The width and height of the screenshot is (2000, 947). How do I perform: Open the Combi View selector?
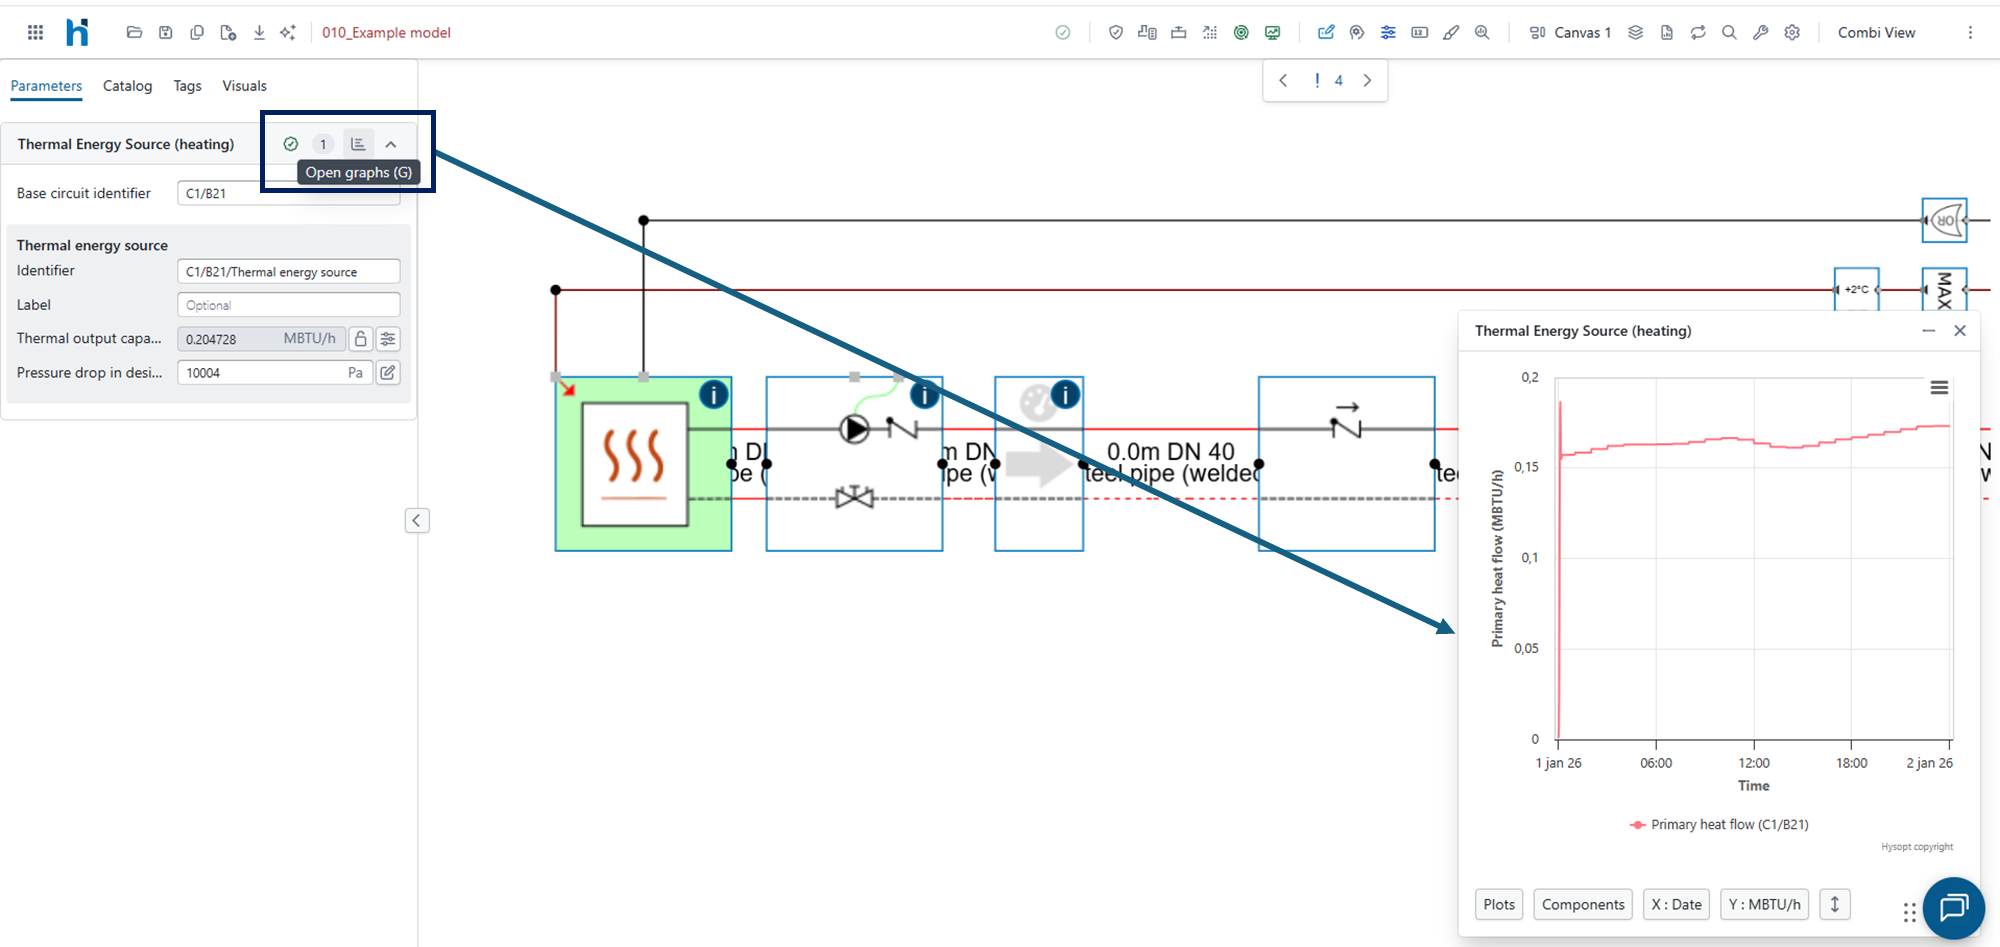coord(1876,32)
